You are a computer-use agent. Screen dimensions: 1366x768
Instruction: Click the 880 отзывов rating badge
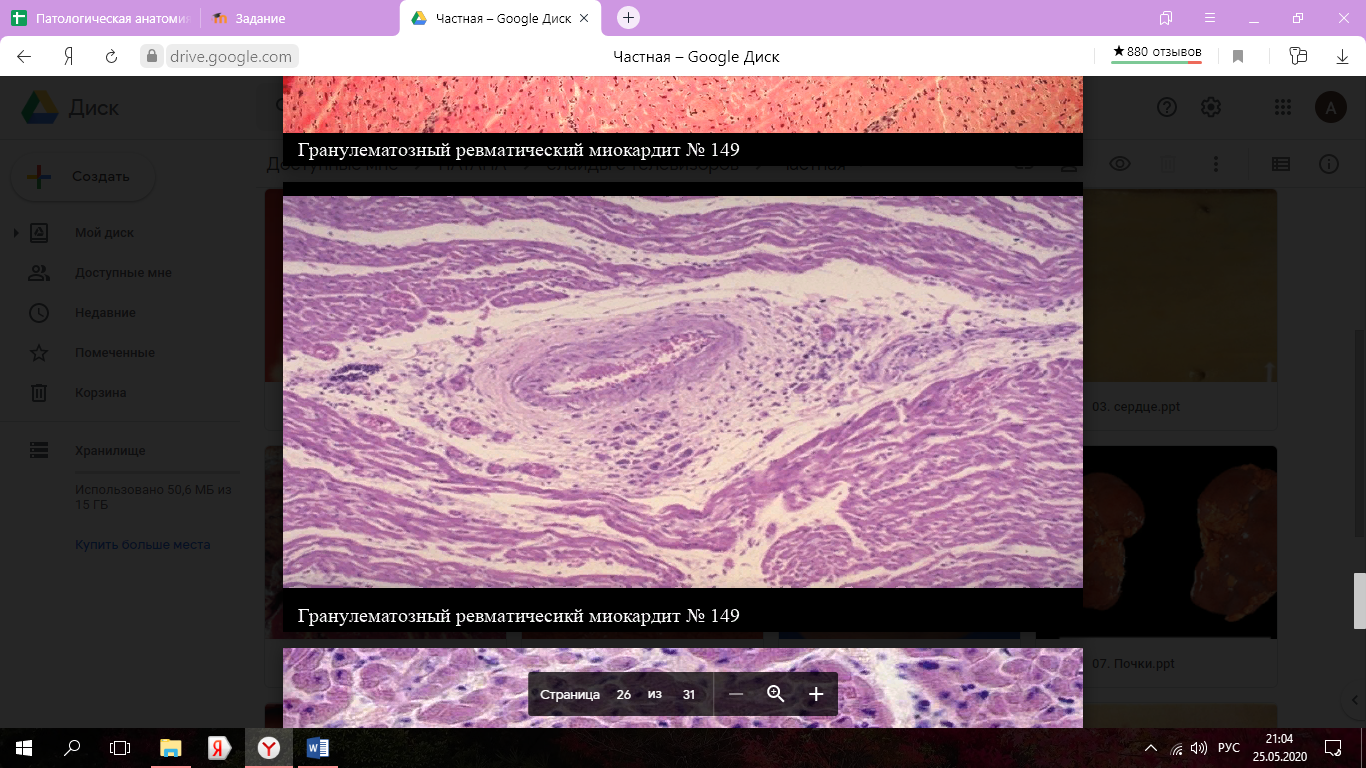[1157, 53]
